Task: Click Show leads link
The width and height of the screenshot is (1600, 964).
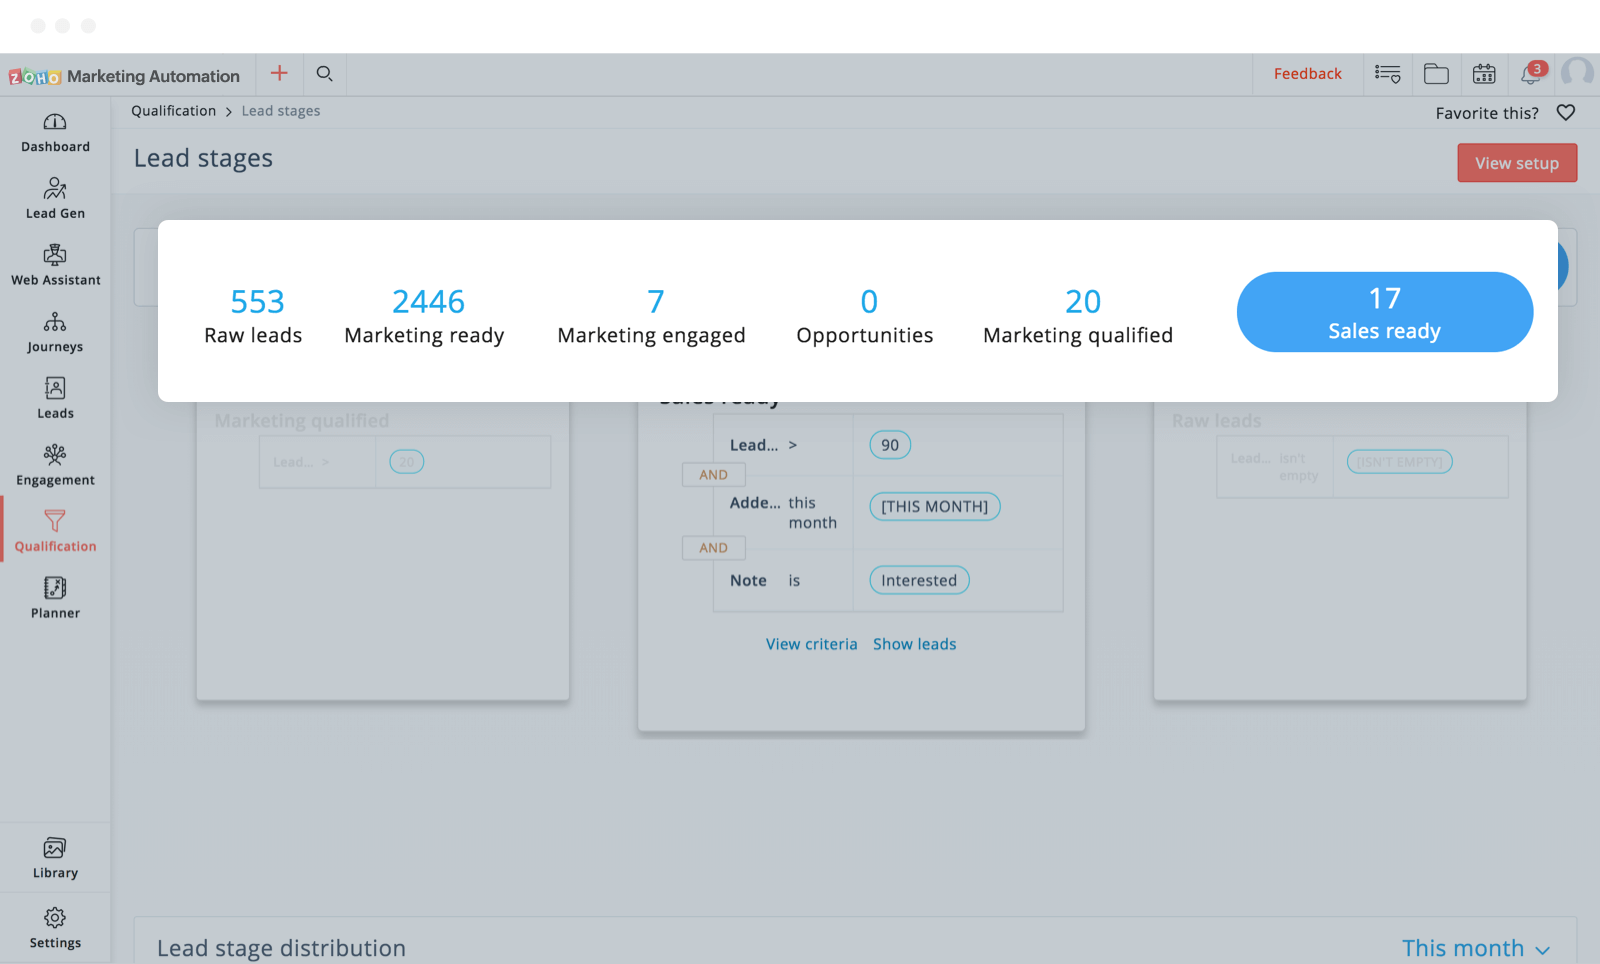Action: tap(915, 644)
